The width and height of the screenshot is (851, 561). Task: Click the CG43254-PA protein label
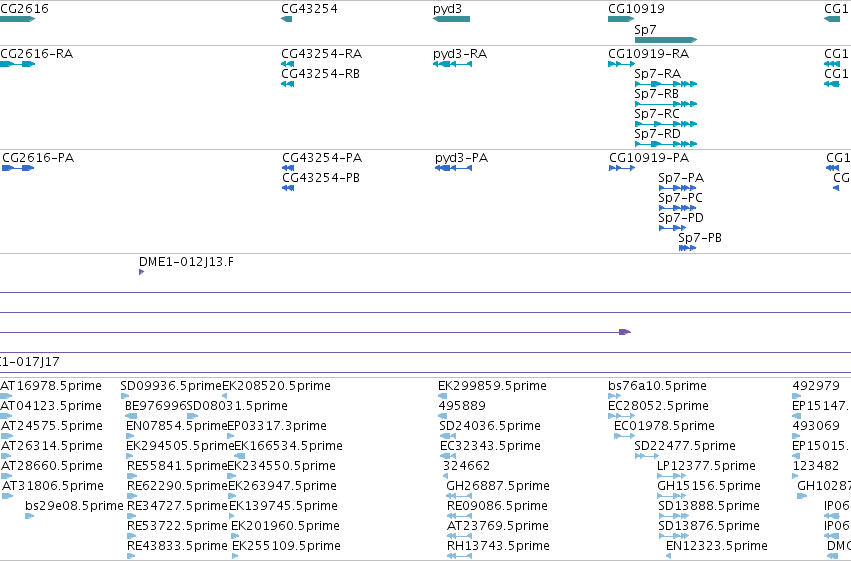tap(322, 158)
